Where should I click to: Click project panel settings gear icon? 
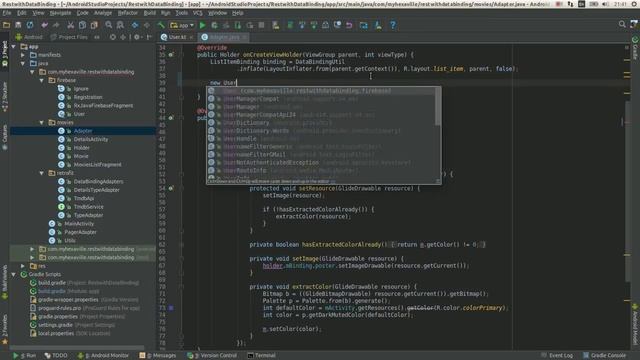click(x=137, y=37)
